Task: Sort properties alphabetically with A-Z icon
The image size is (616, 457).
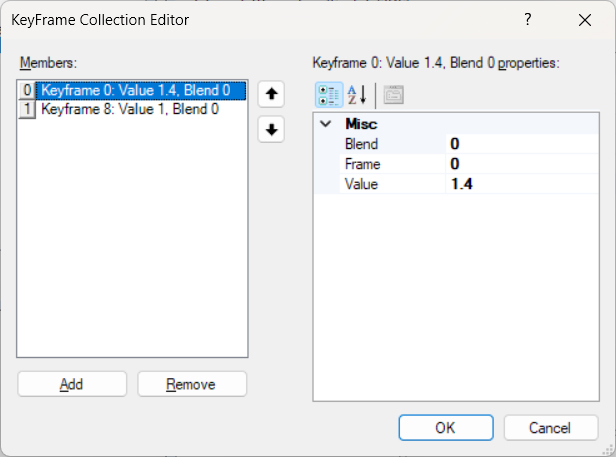Action: 358,95
